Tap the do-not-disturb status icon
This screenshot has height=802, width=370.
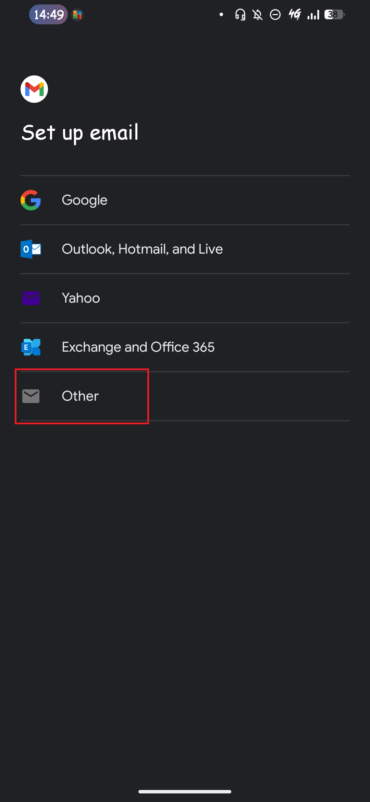point(275,15)
